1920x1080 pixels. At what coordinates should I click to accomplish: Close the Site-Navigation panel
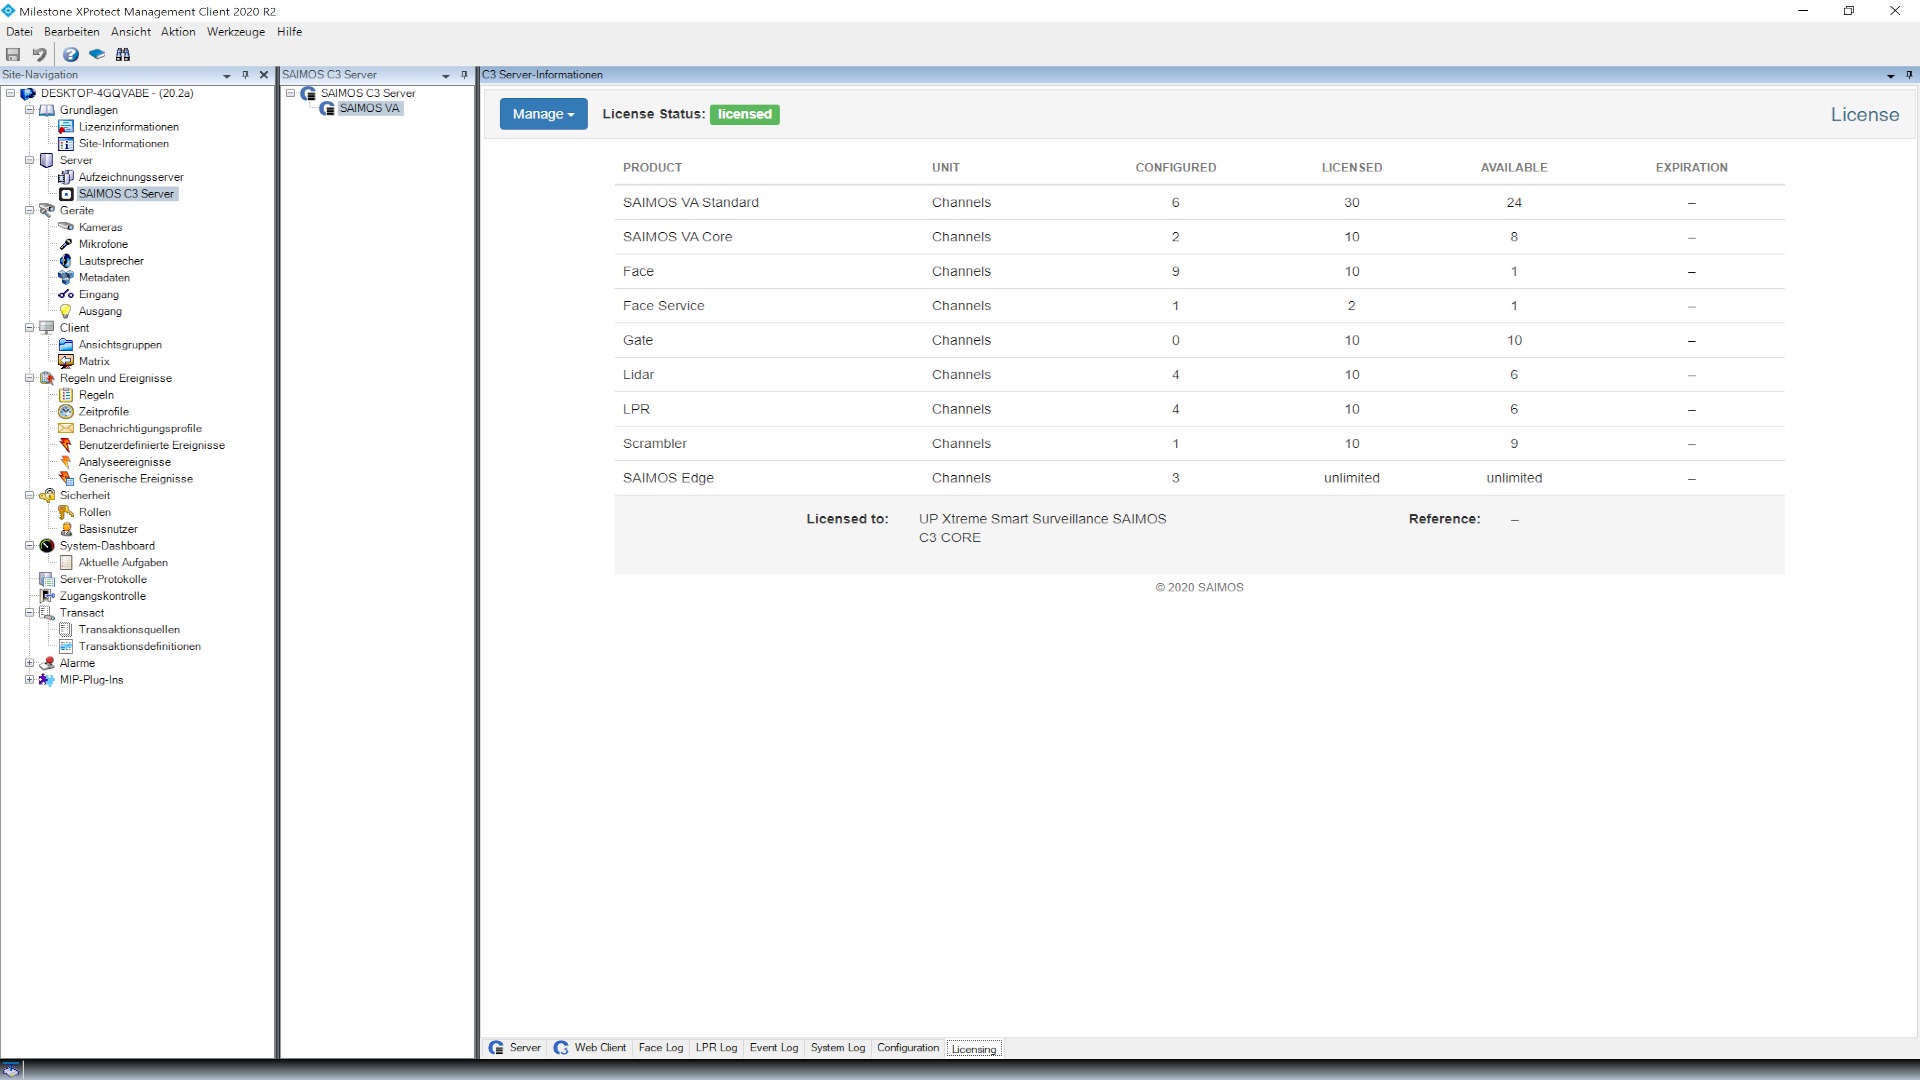264,75
